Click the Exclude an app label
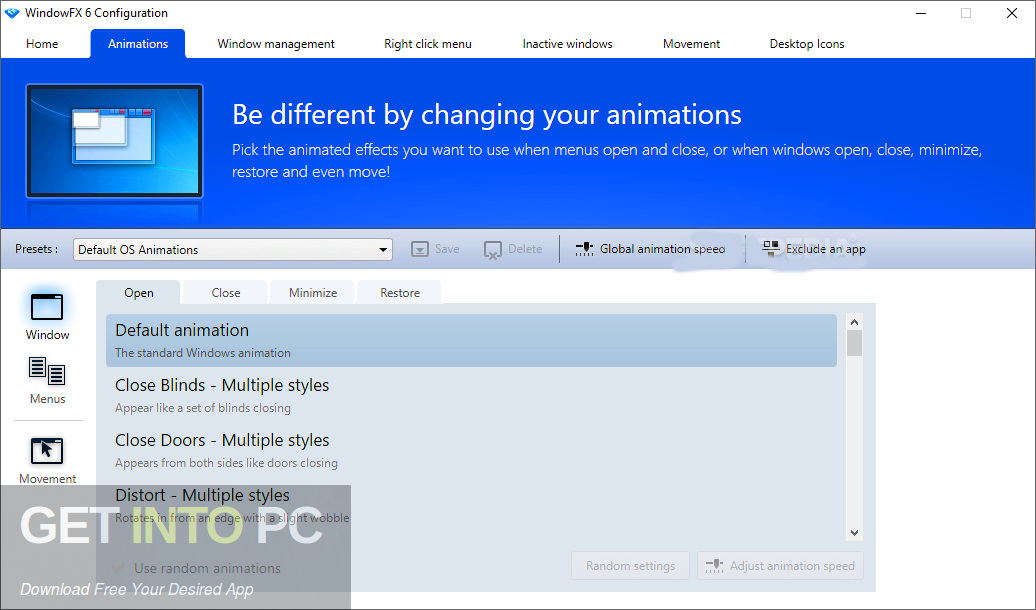This screenshot has height=610, width=1036. click(x=825, y=249)
